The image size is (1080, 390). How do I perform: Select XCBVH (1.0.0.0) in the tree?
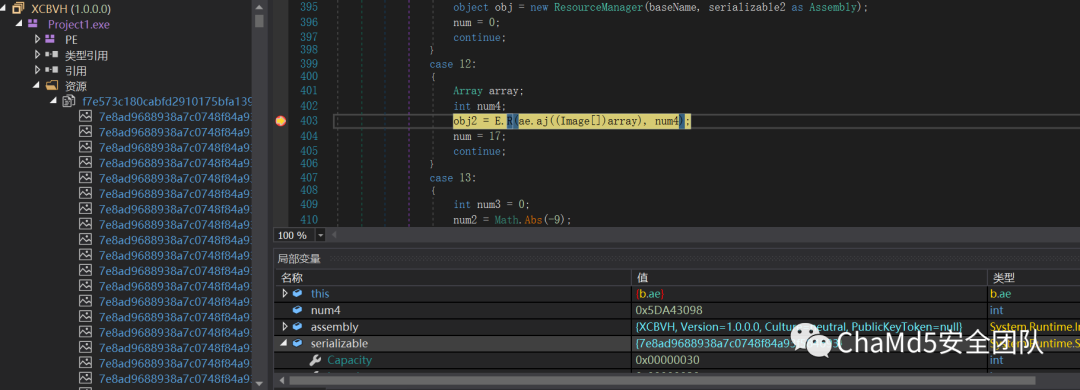[71, 9]
